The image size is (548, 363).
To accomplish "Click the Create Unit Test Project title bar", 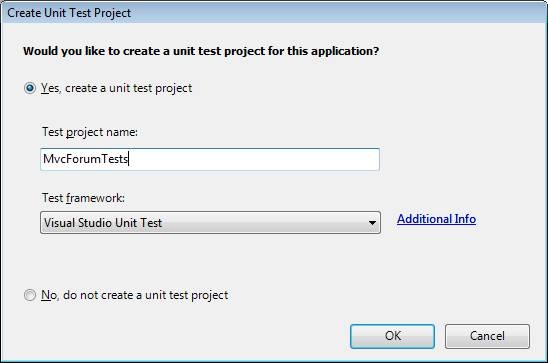I will tap(274, 13).
